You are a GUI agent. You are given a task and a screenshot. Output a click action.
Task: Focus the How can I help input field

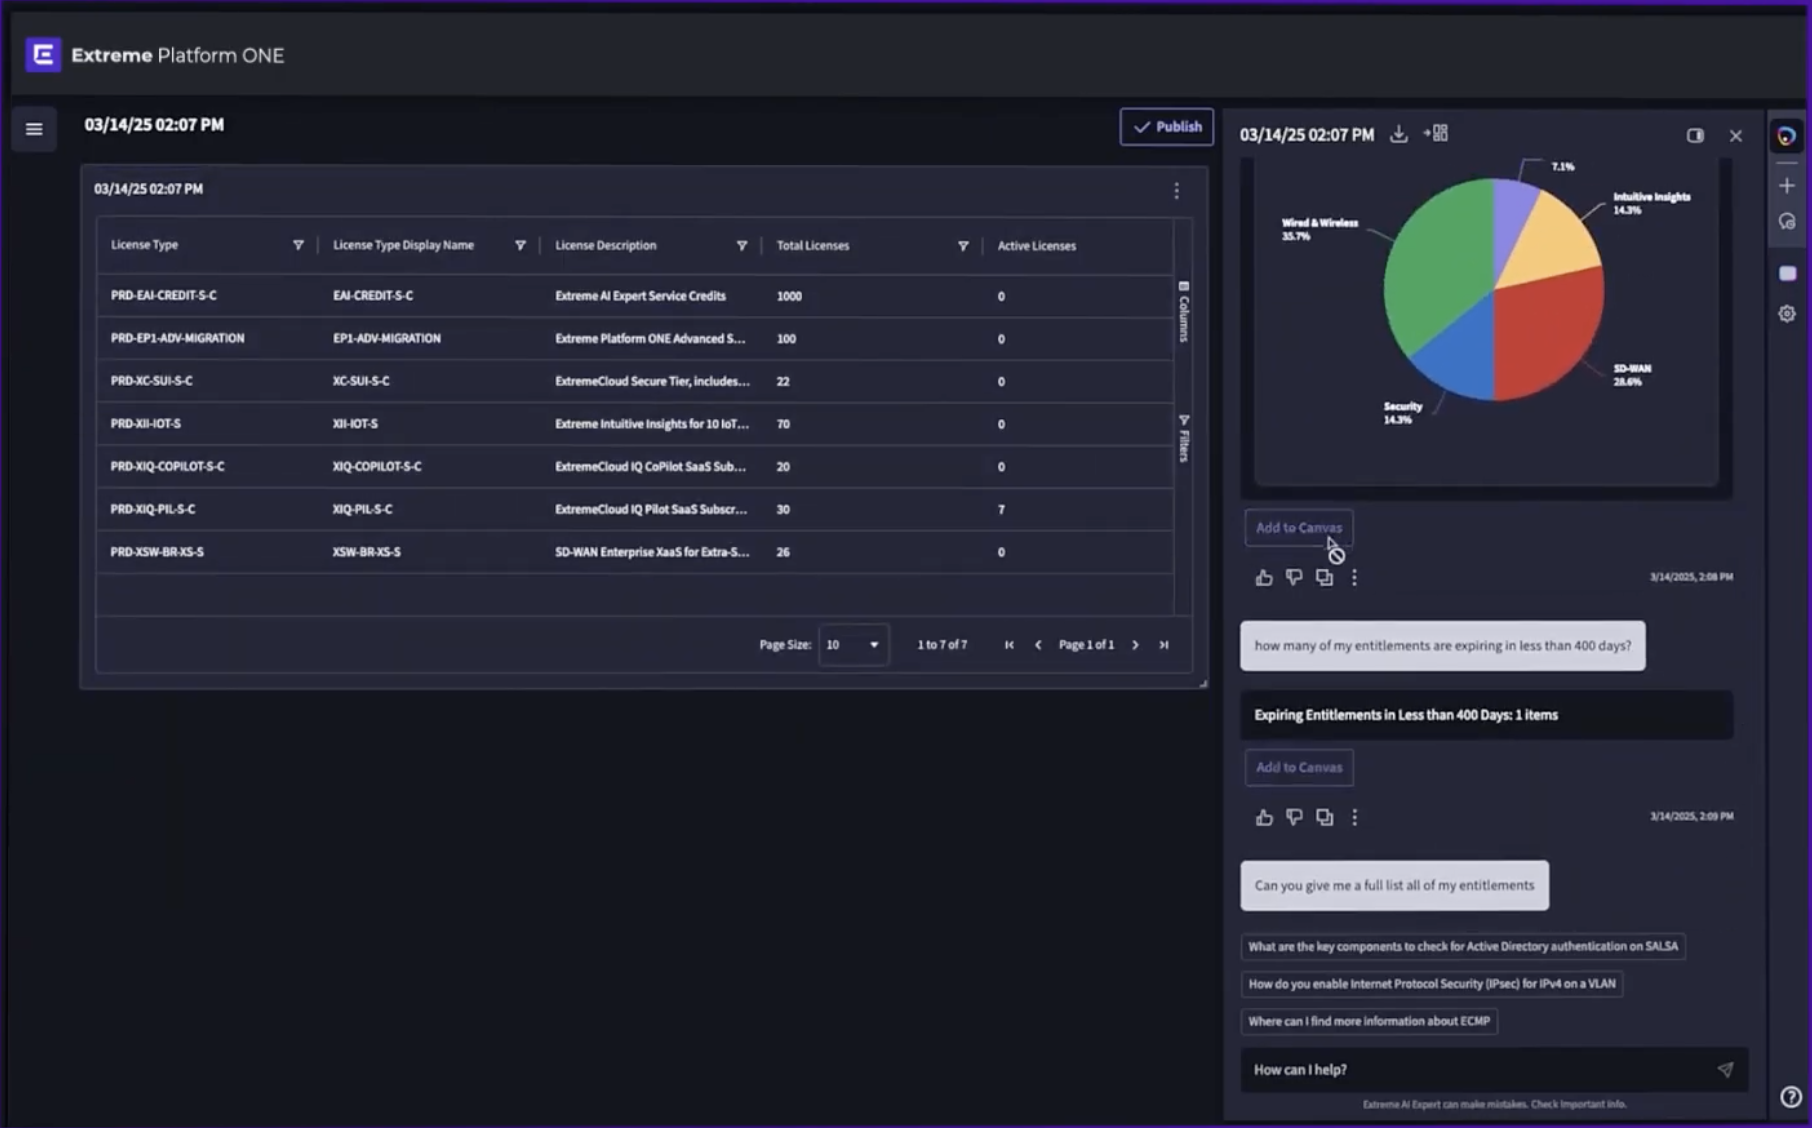click(1480, 1070)
